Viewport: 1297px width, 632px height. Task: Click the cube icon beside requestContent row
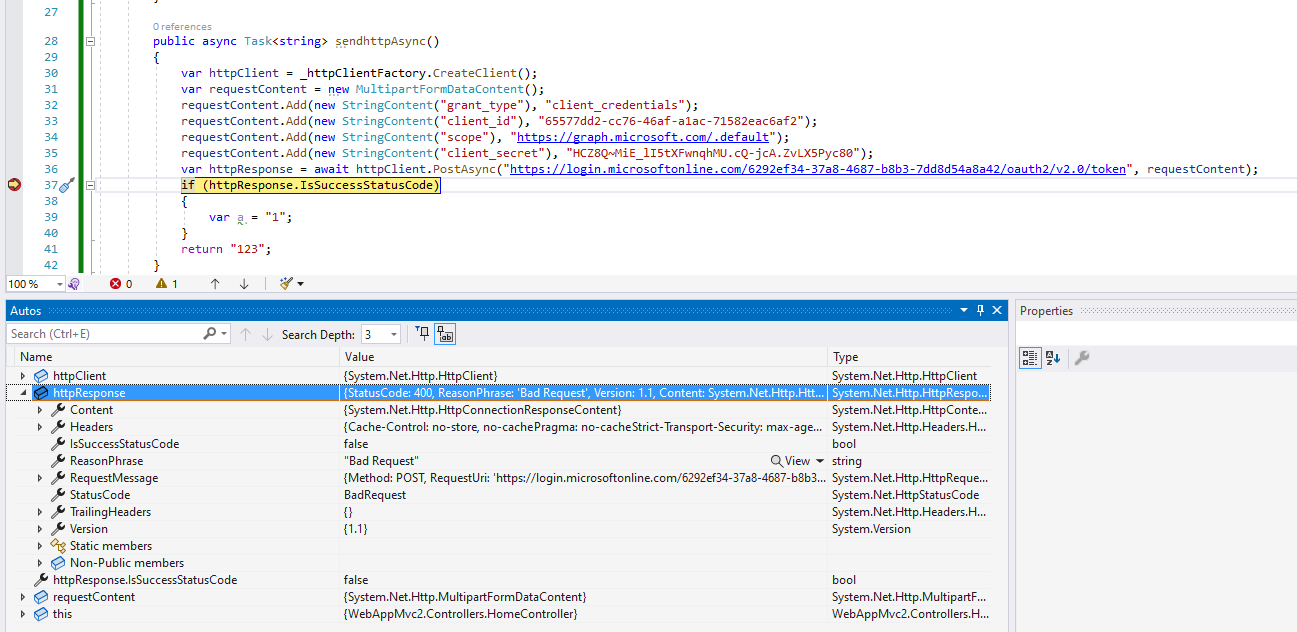coord(41,597)
